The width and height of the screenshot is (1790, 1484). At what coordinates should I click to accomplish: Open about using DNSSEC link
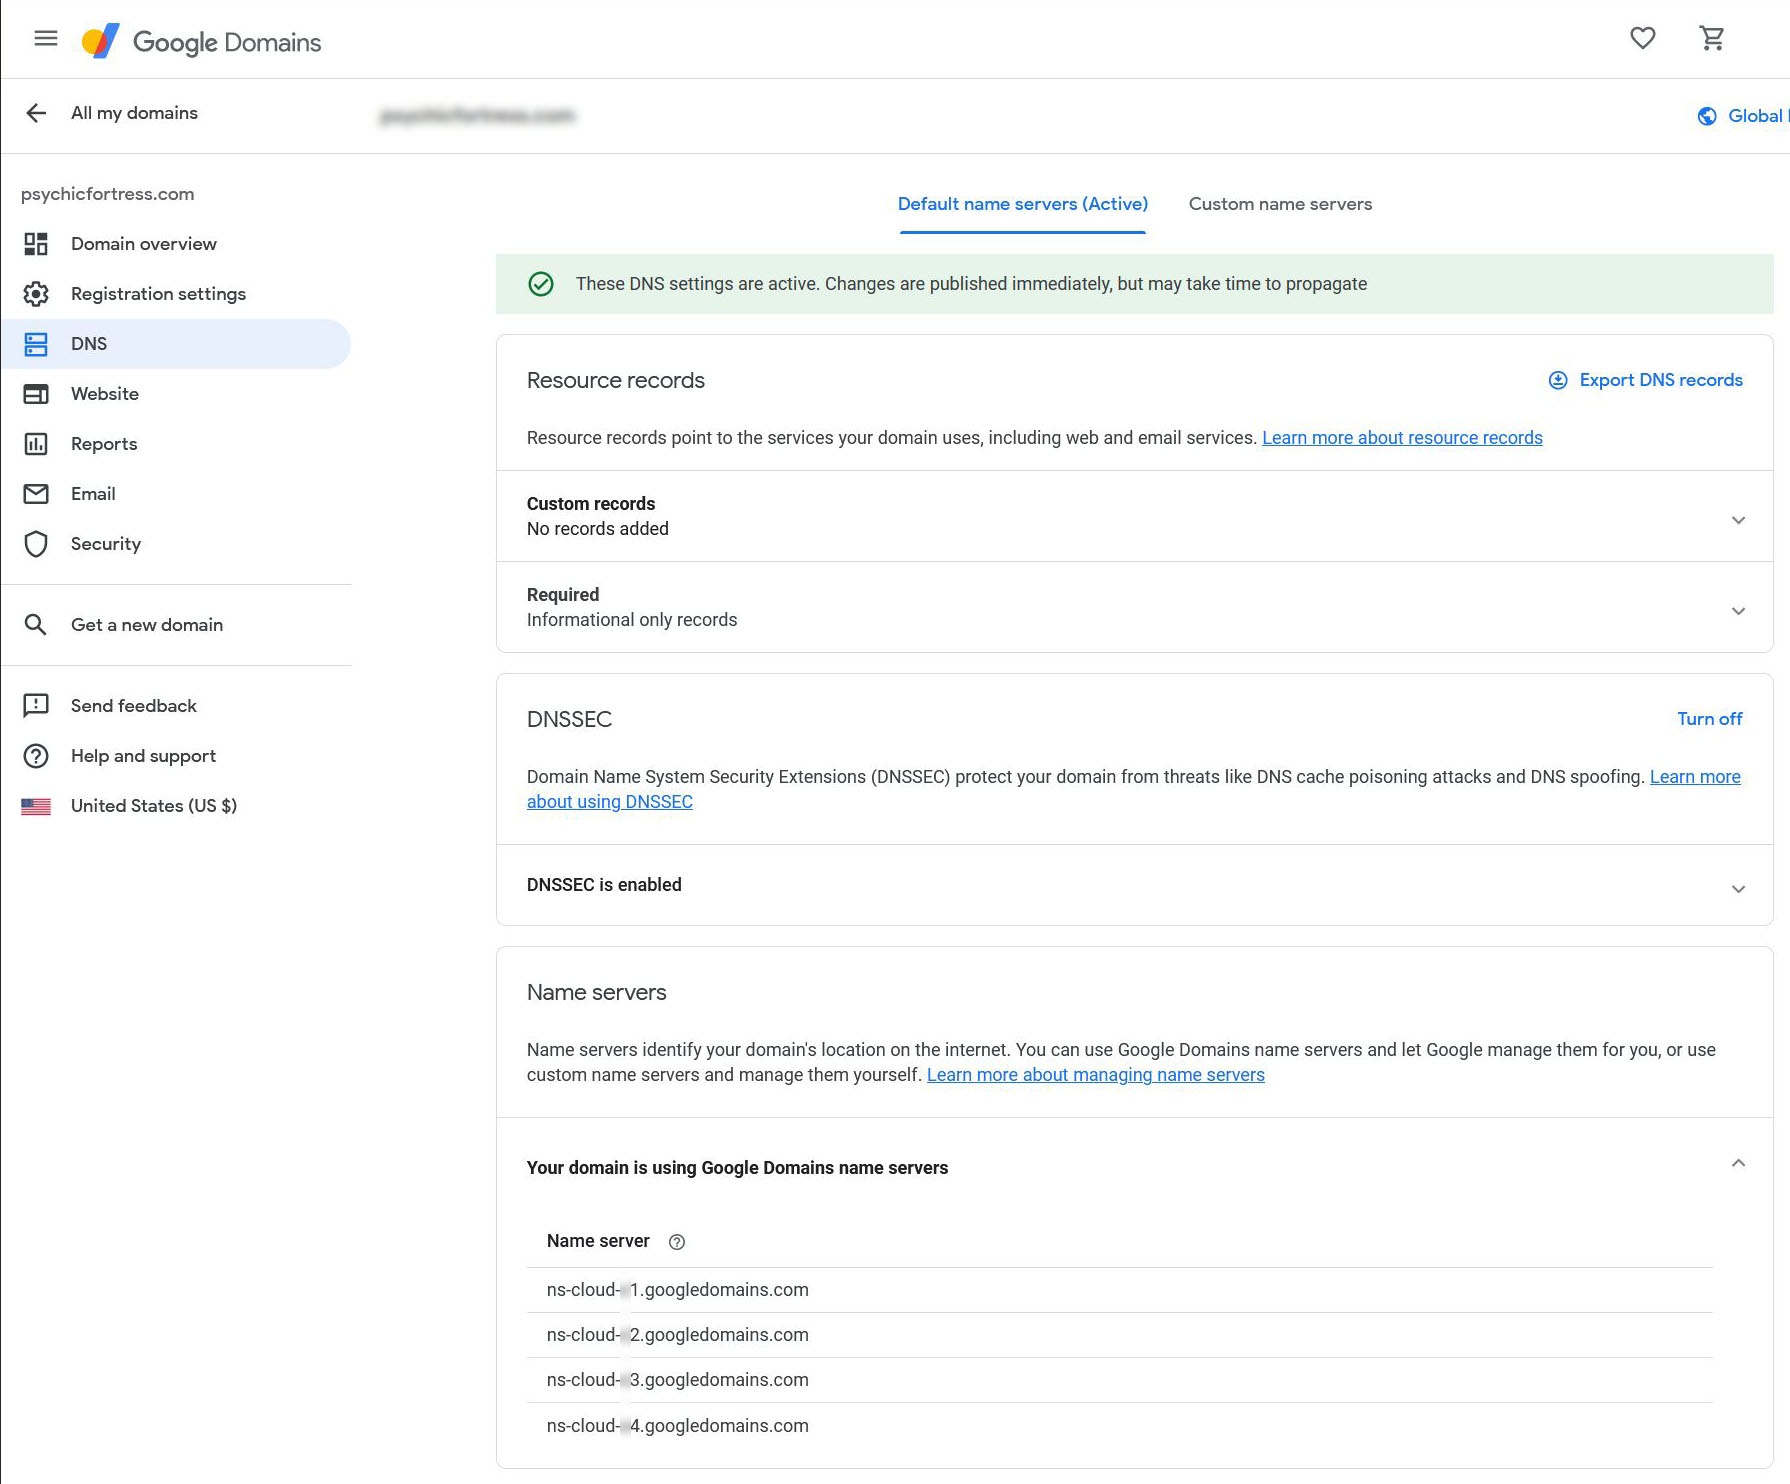(610, 802)
